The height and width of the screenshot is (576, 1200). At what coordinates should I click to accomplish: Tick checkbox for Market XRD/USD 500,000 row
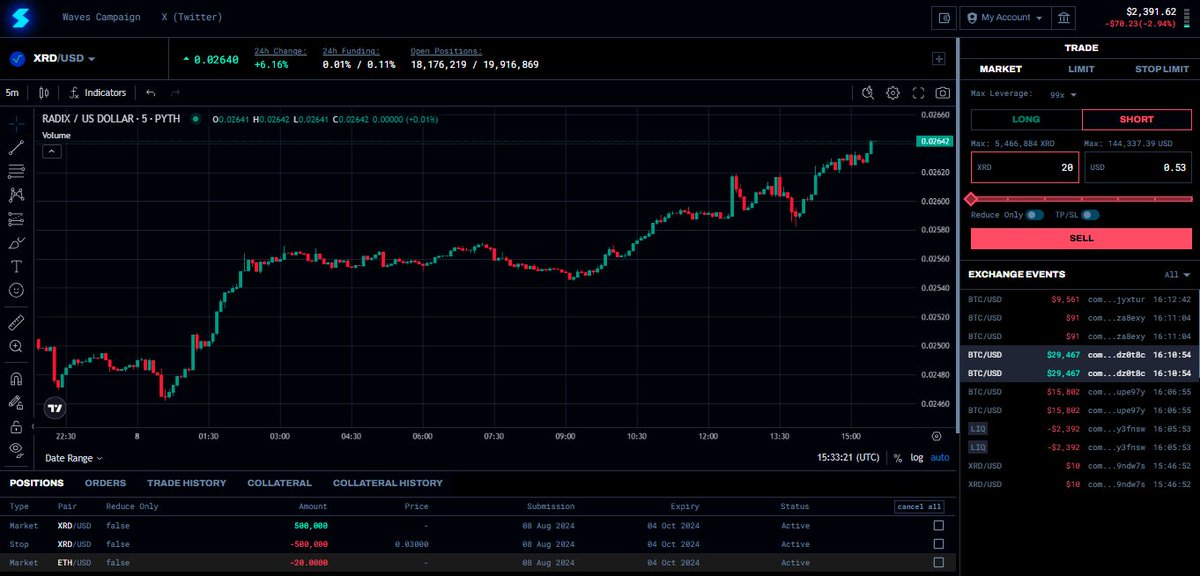(x=938, y=525)
